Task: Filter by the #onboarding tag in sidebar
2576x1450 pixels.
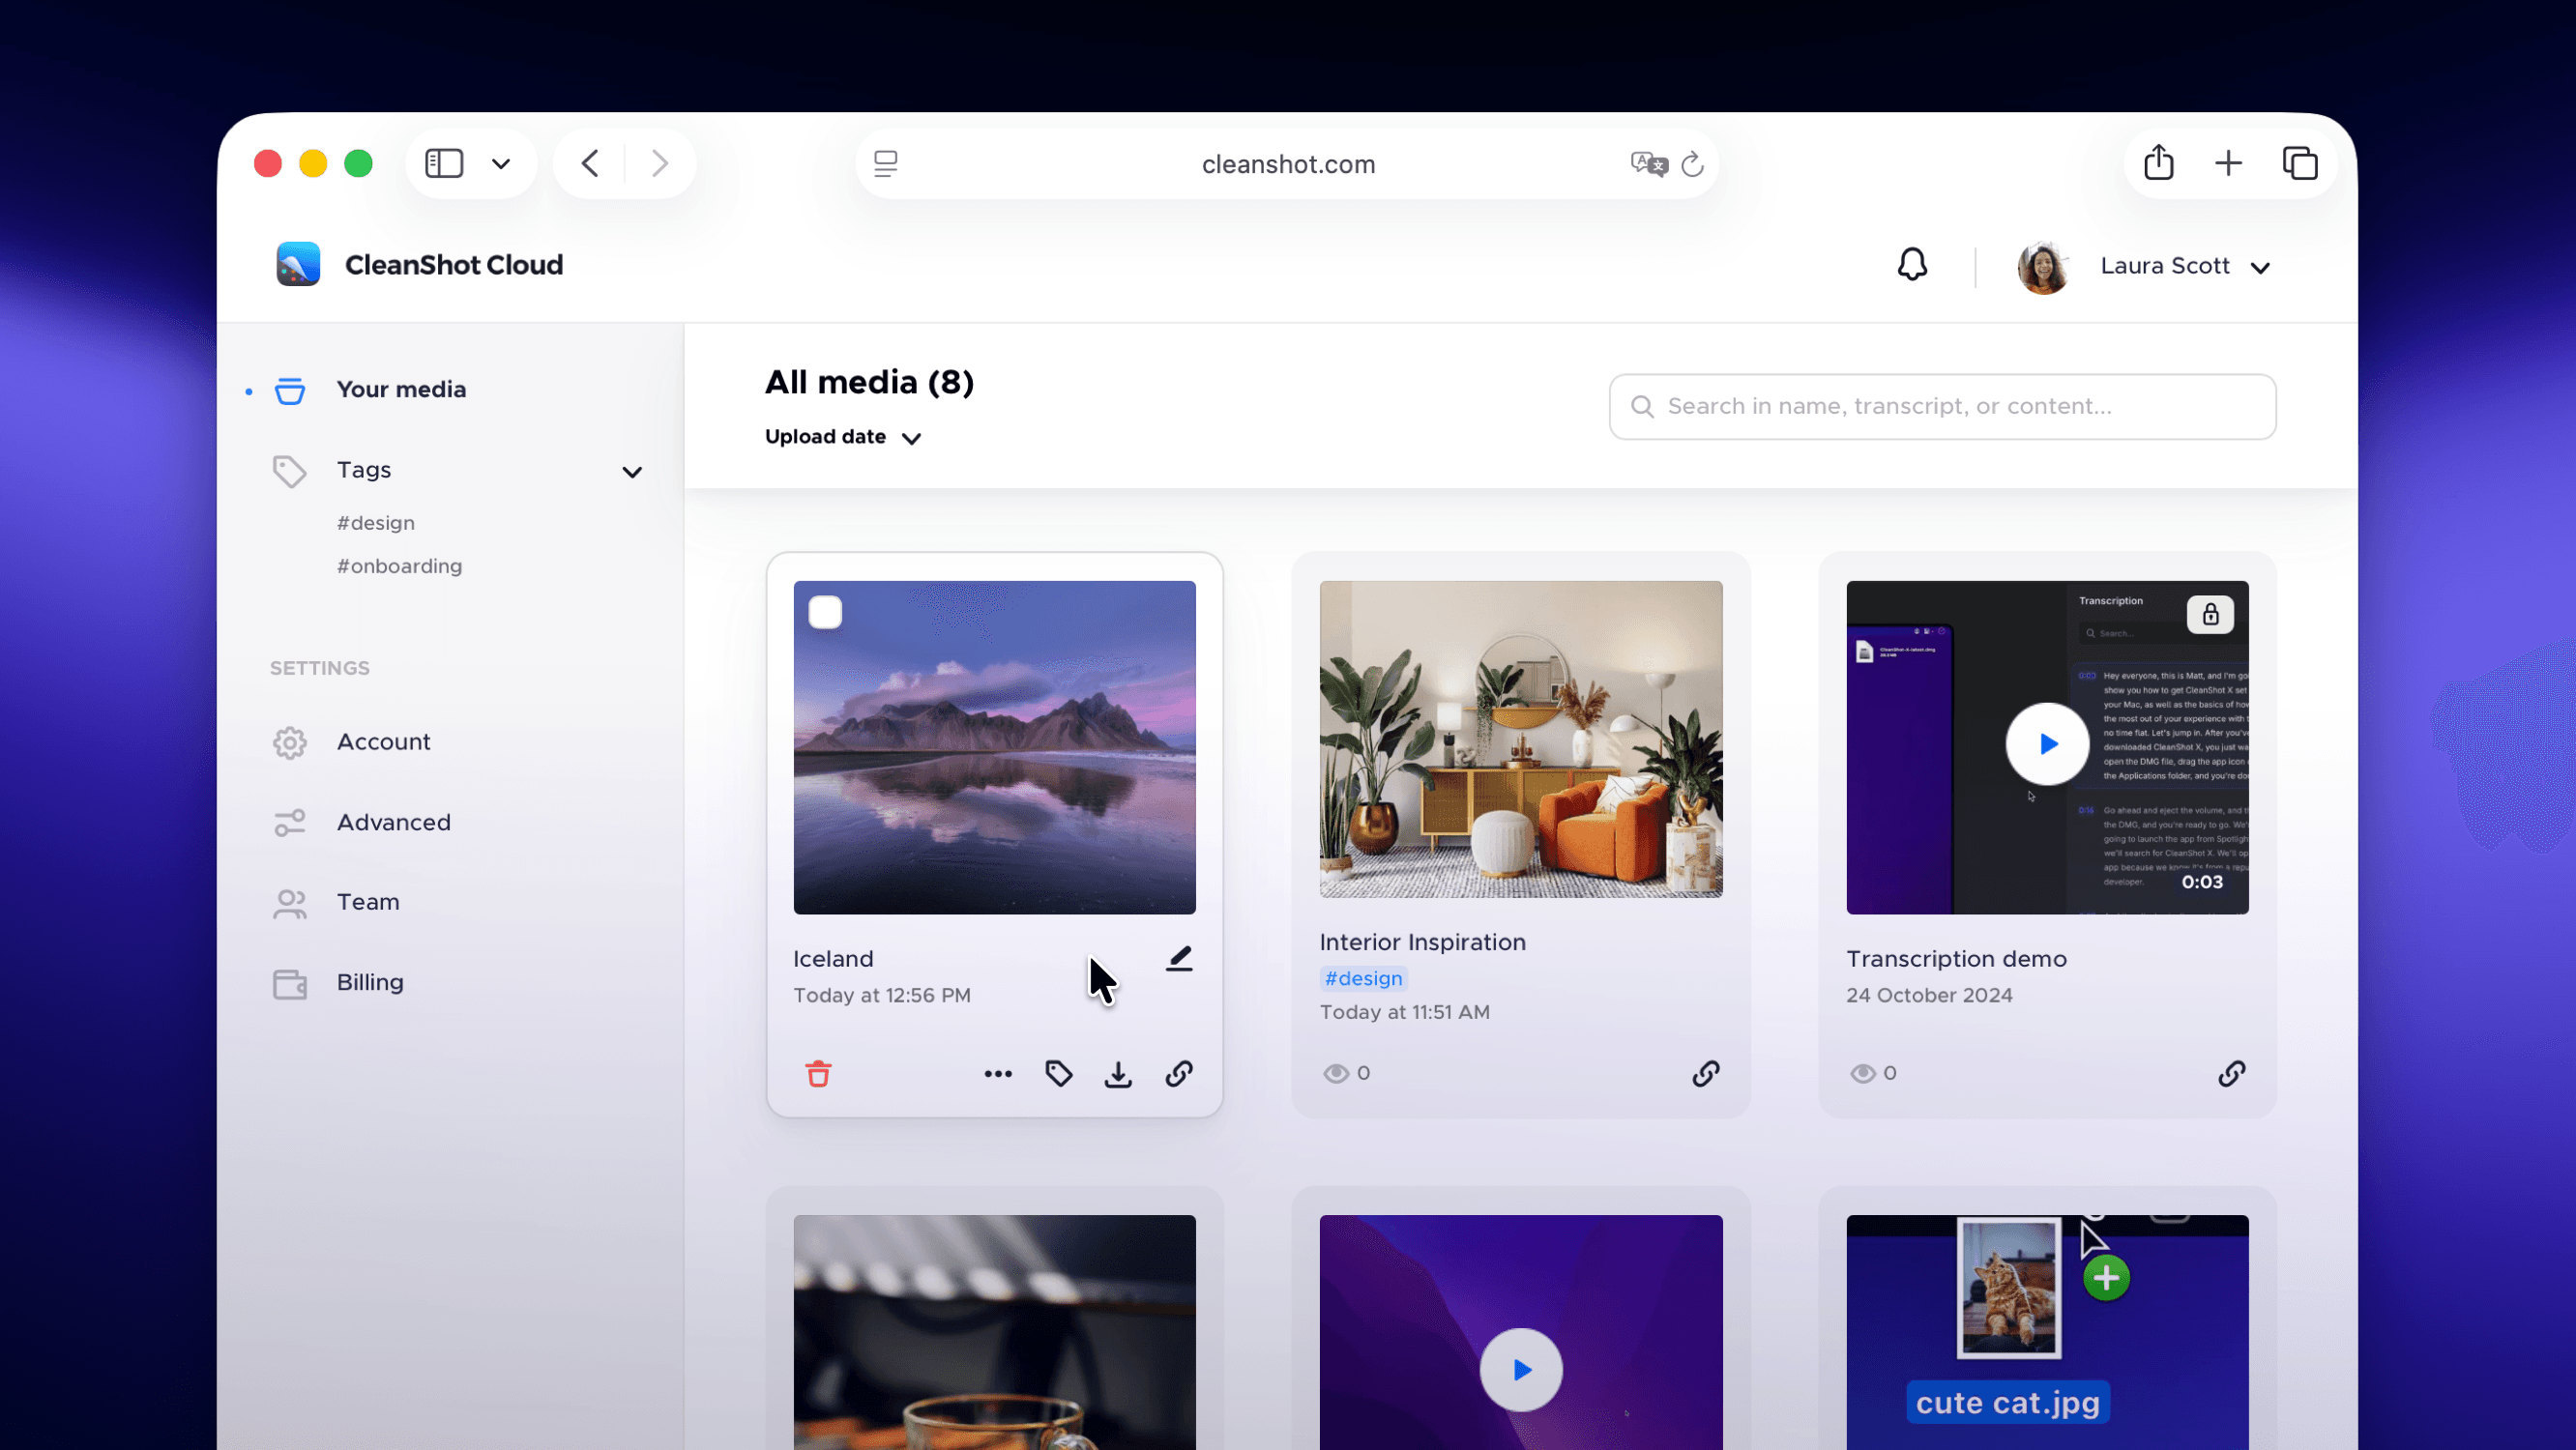Action: [x=399, y=566]
